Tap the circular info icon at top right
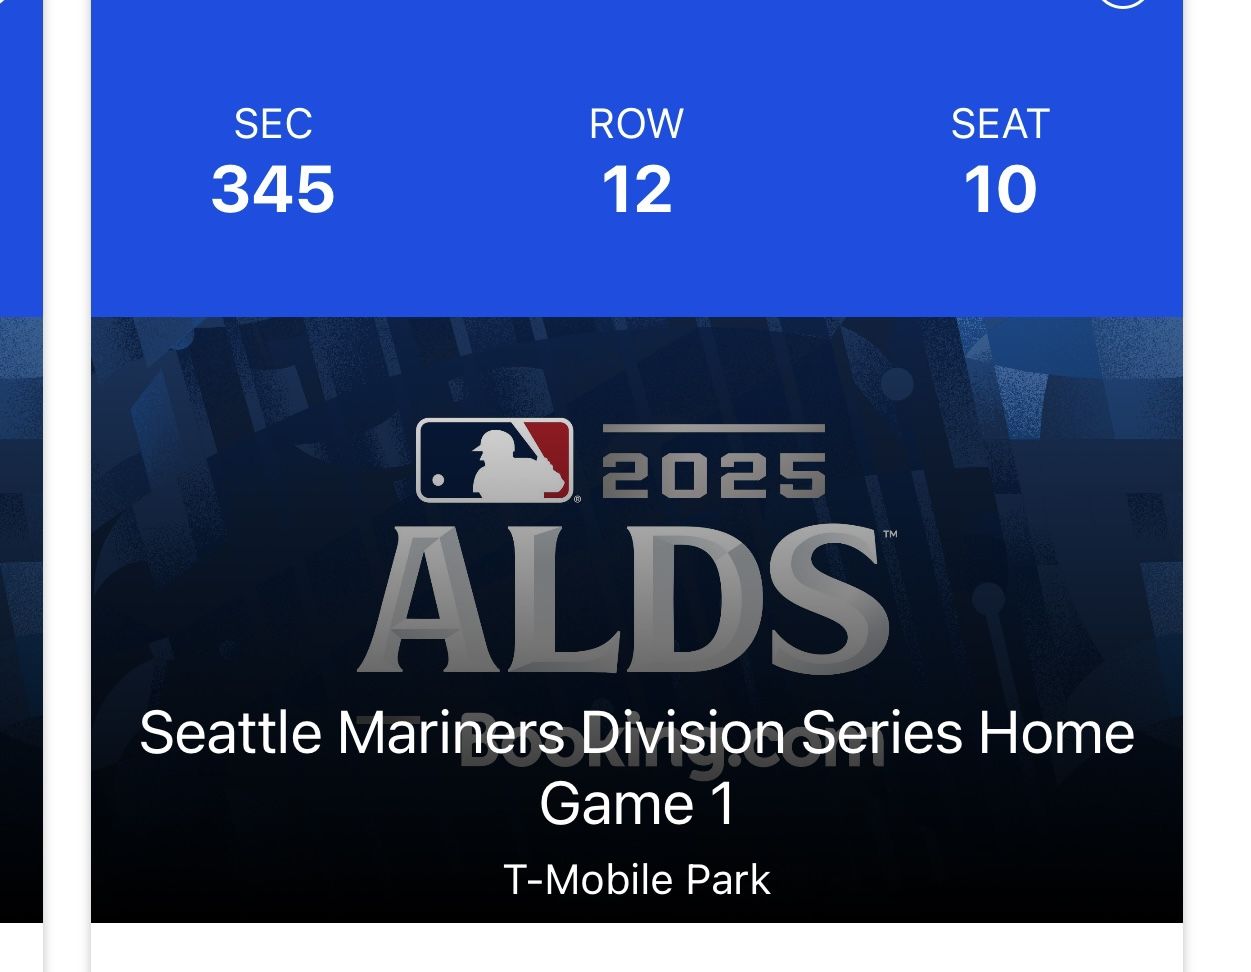Viewport: 1251px width, 972px height. [1122, 3]
